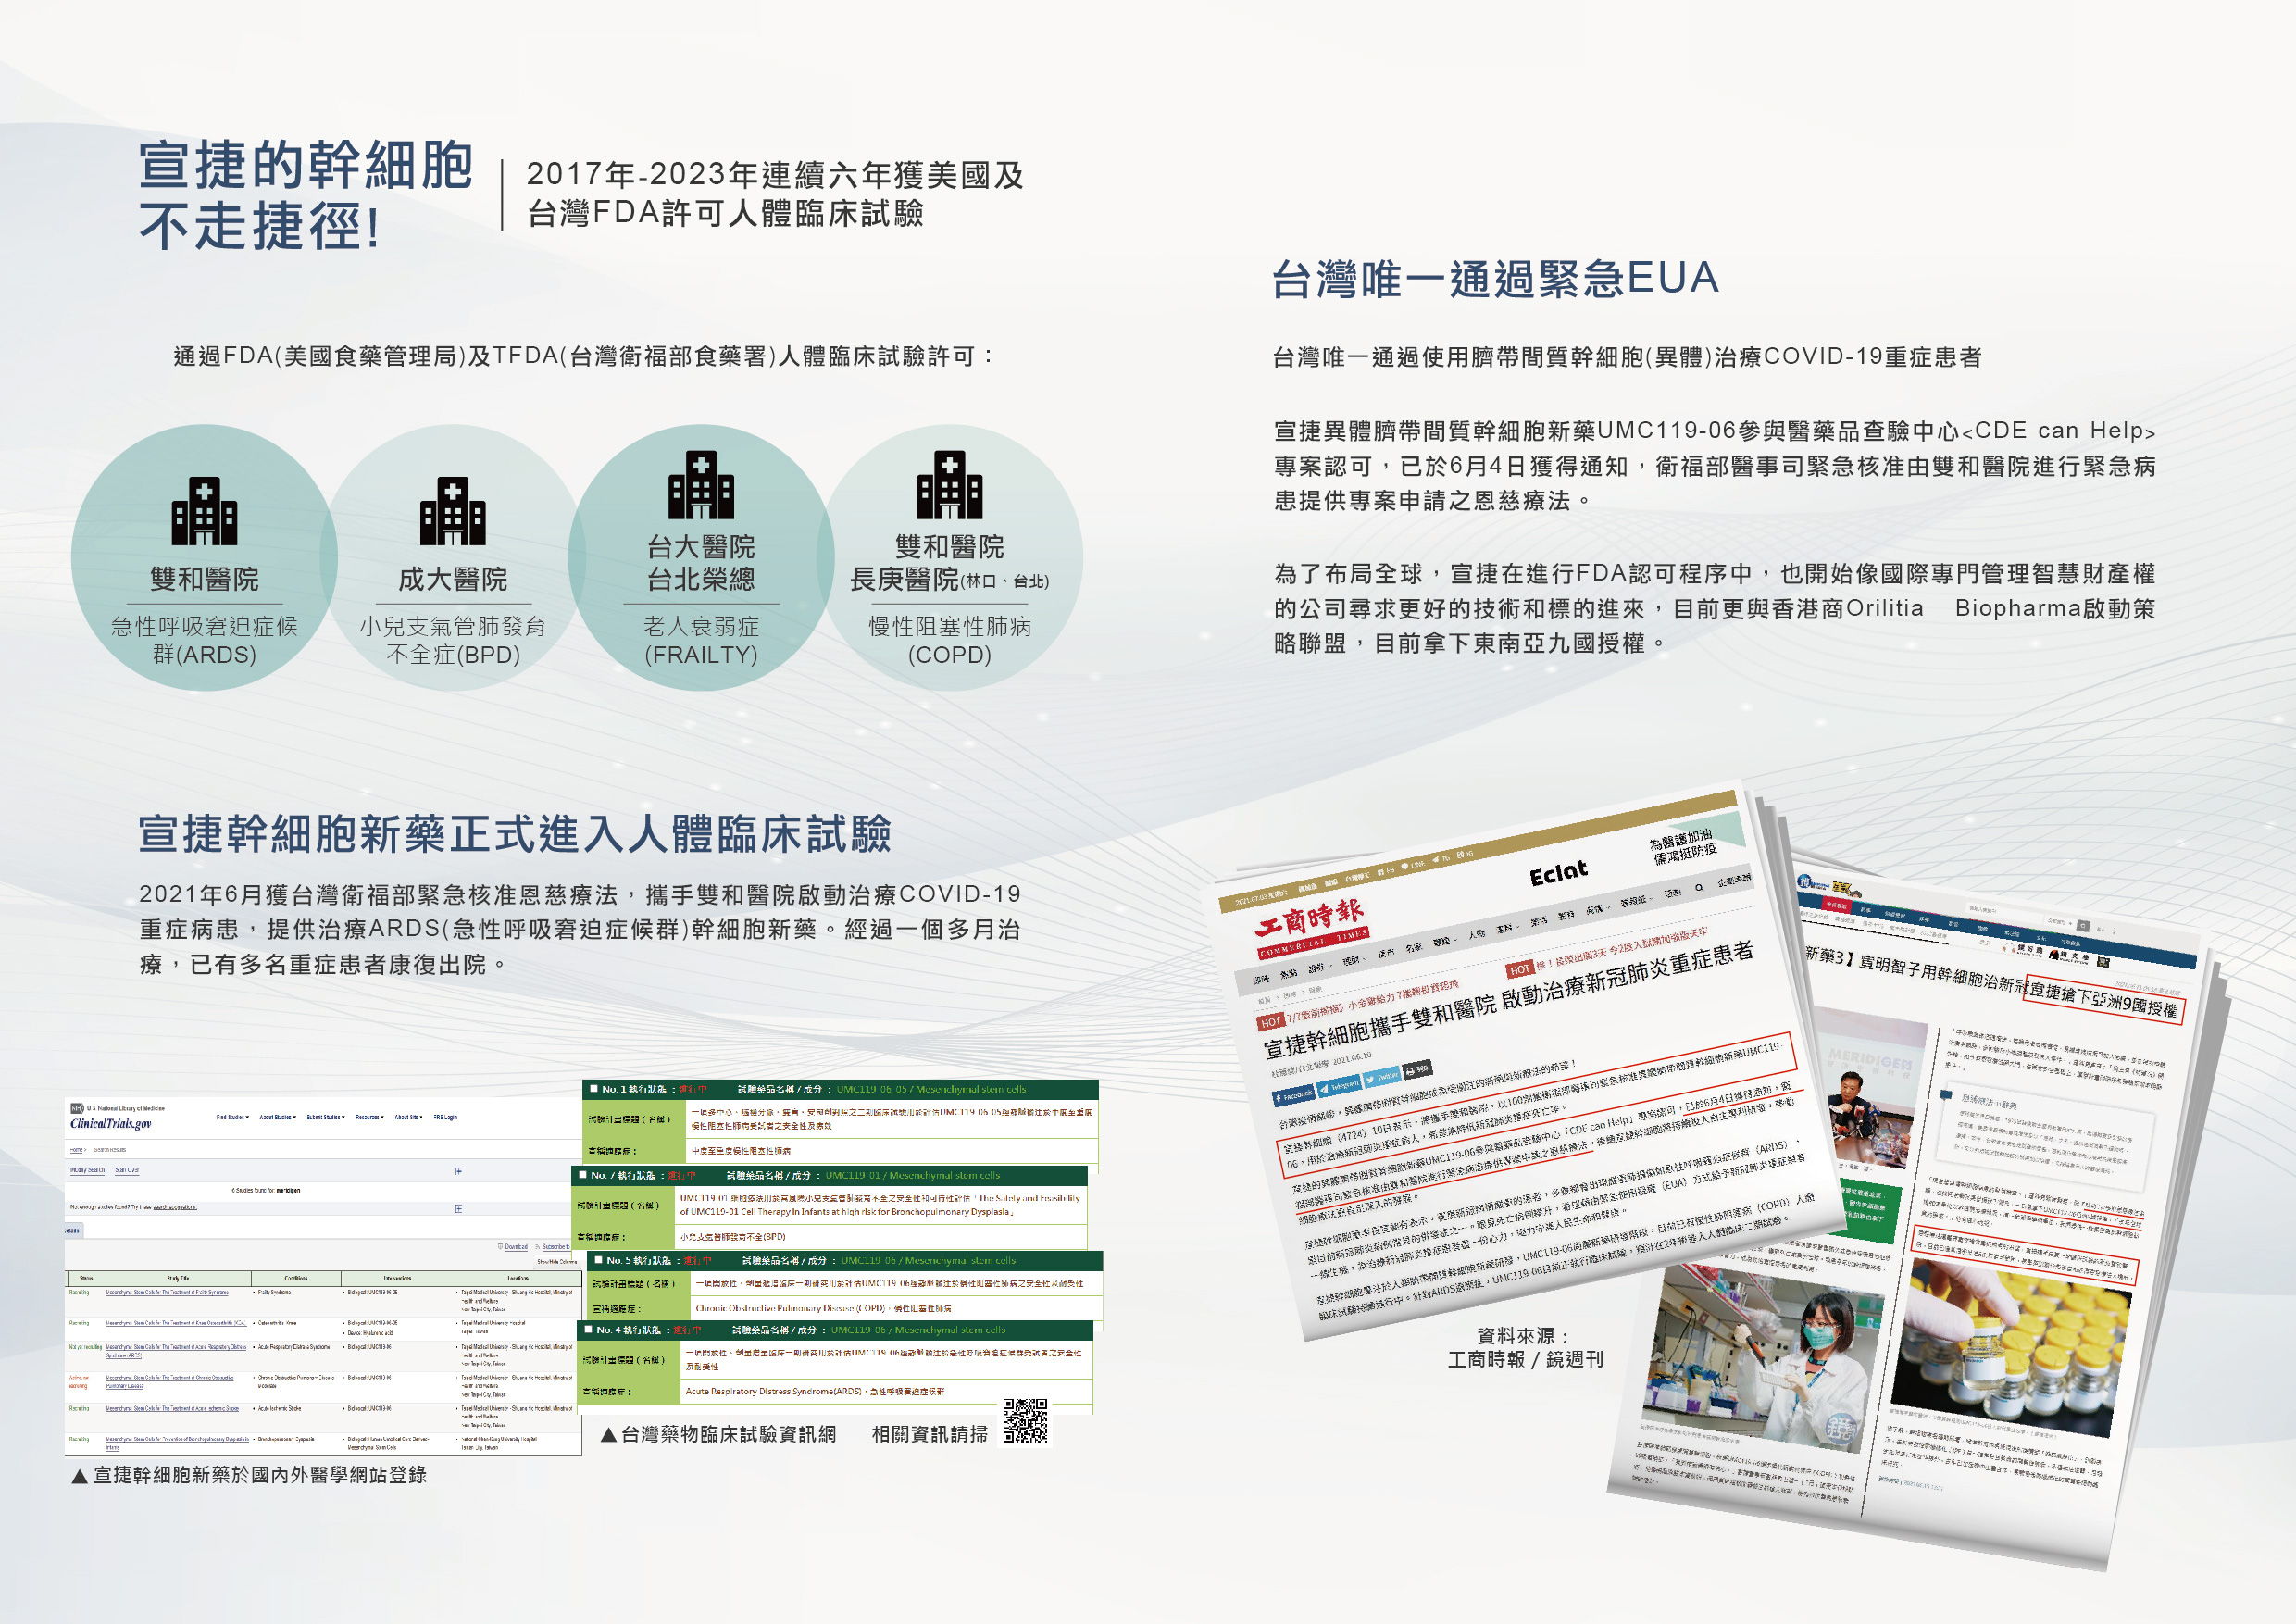2296x1624 pixels.
Task: Tick the No. 5 trial record checkbox
Action: point(598,1260)
